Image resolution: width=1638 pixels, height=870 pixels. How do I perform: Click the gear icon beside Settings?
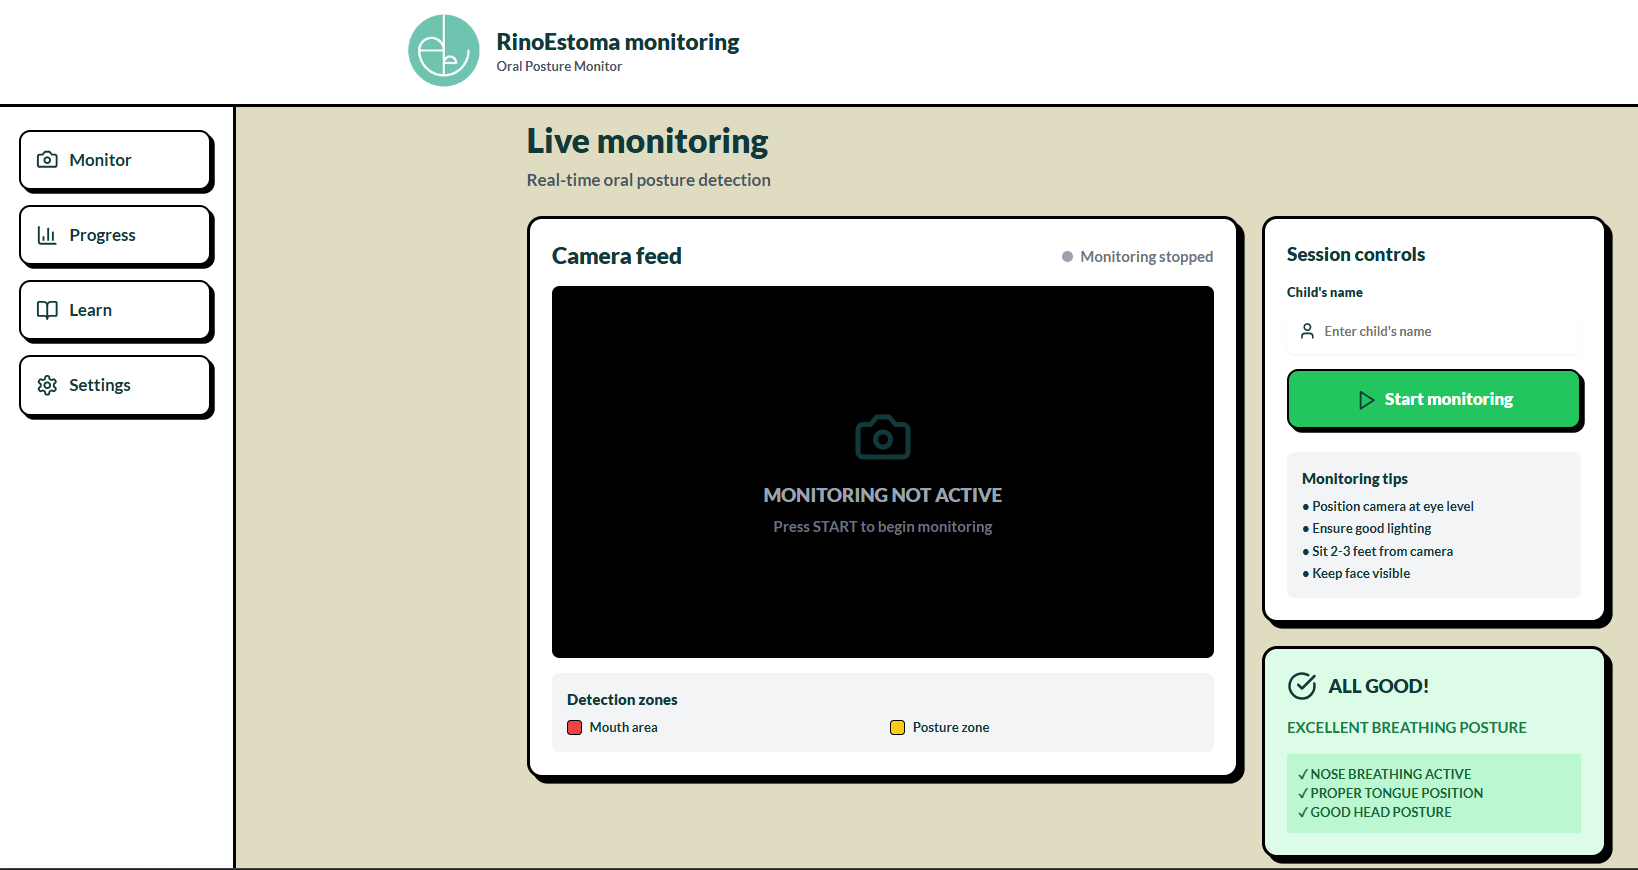47,385
